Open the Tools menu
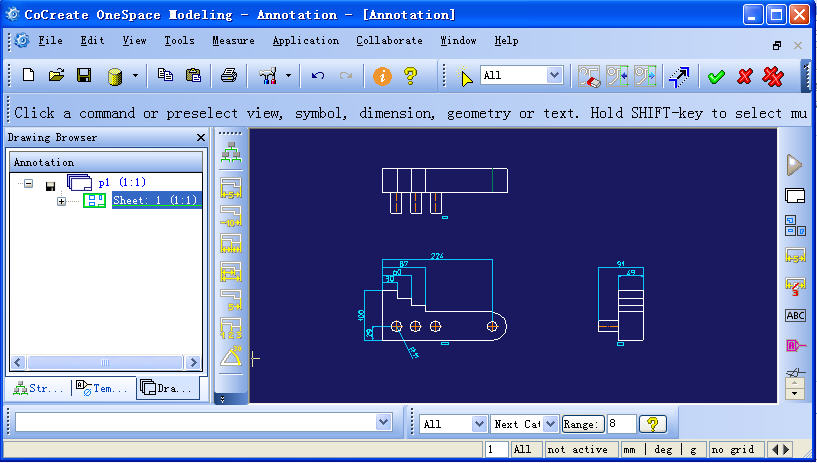 (x=179, y=41)
